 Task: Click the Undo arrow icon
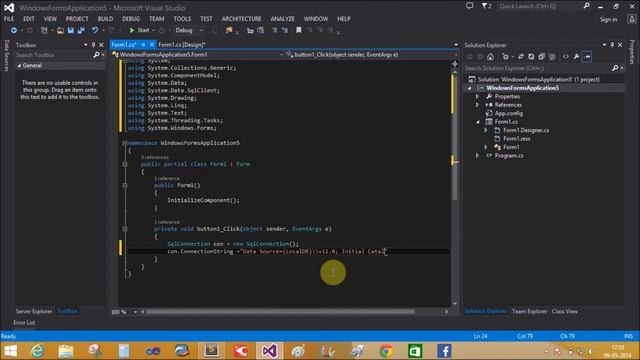tap(95, 30)
